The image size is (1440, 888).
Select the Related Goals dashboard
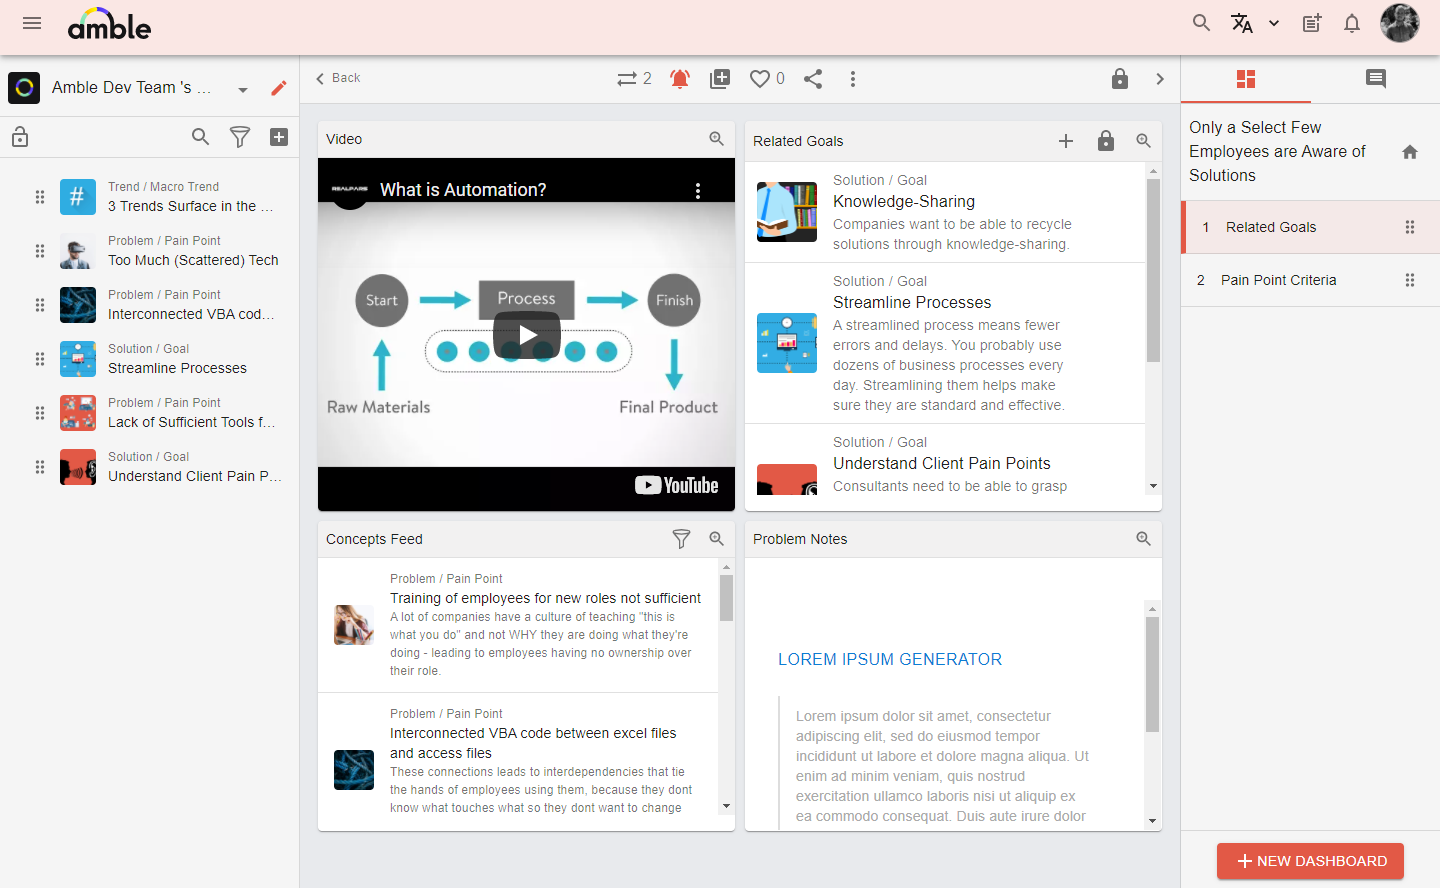(x=1311, y=227)
